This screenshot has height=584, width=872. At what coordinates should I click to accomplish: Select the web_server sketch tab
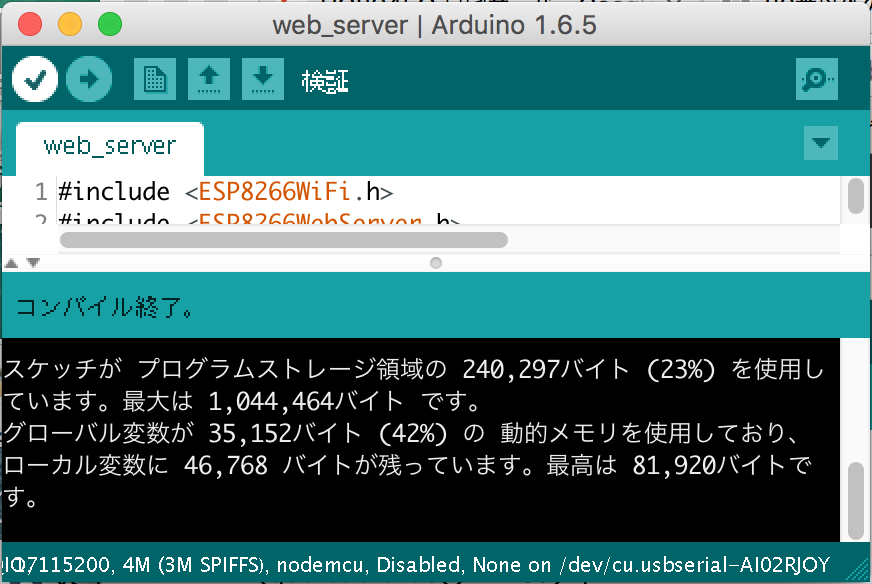pos(110,147)
